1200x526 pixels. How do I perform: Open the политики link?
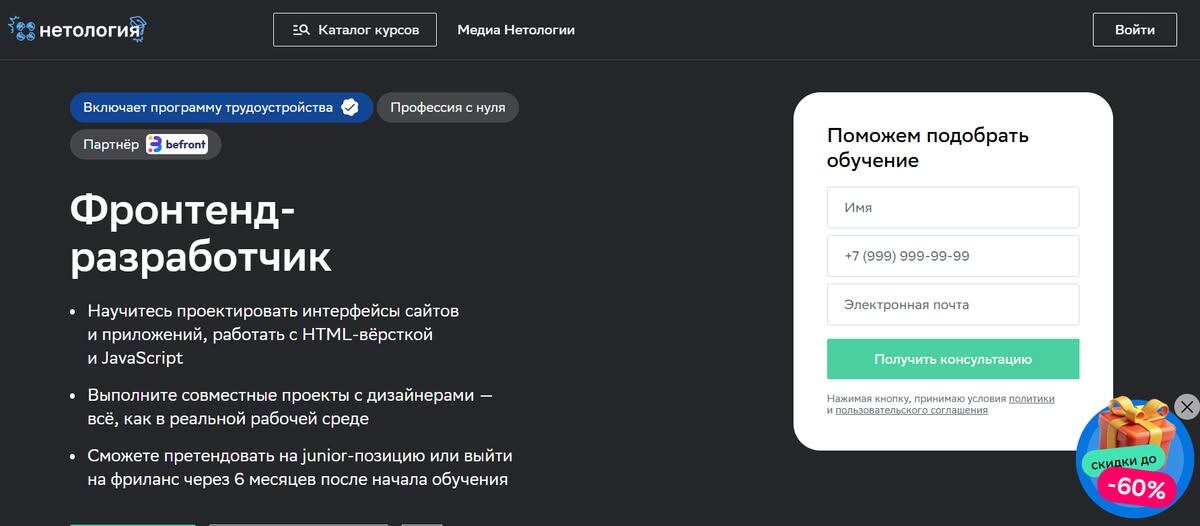[x=1031, y=399]
